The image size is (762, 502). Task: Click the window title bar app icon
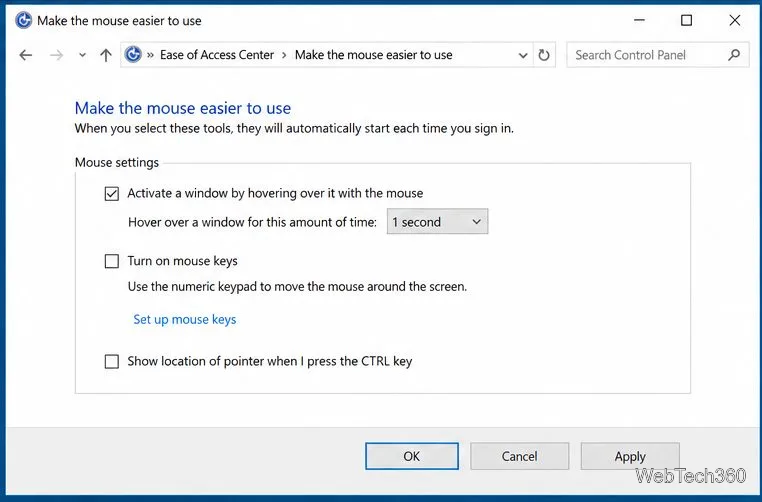click(x=23, y=20)
